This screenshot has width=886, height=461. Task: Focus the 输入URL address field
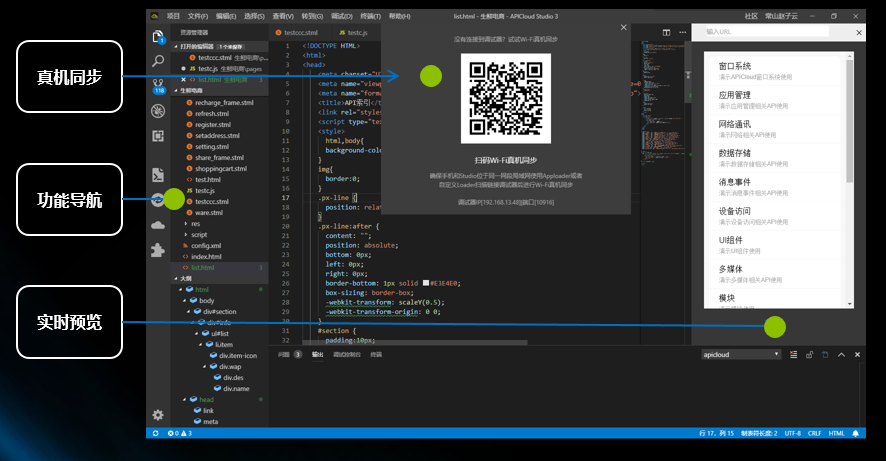coord(766,32)
